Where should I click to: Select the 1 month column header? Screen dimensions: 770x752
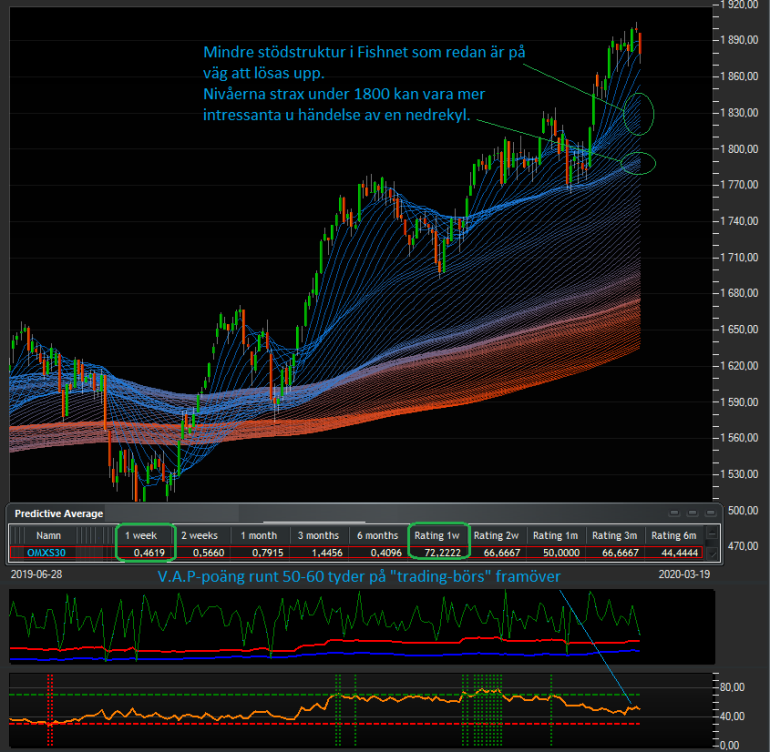(259, 535)
